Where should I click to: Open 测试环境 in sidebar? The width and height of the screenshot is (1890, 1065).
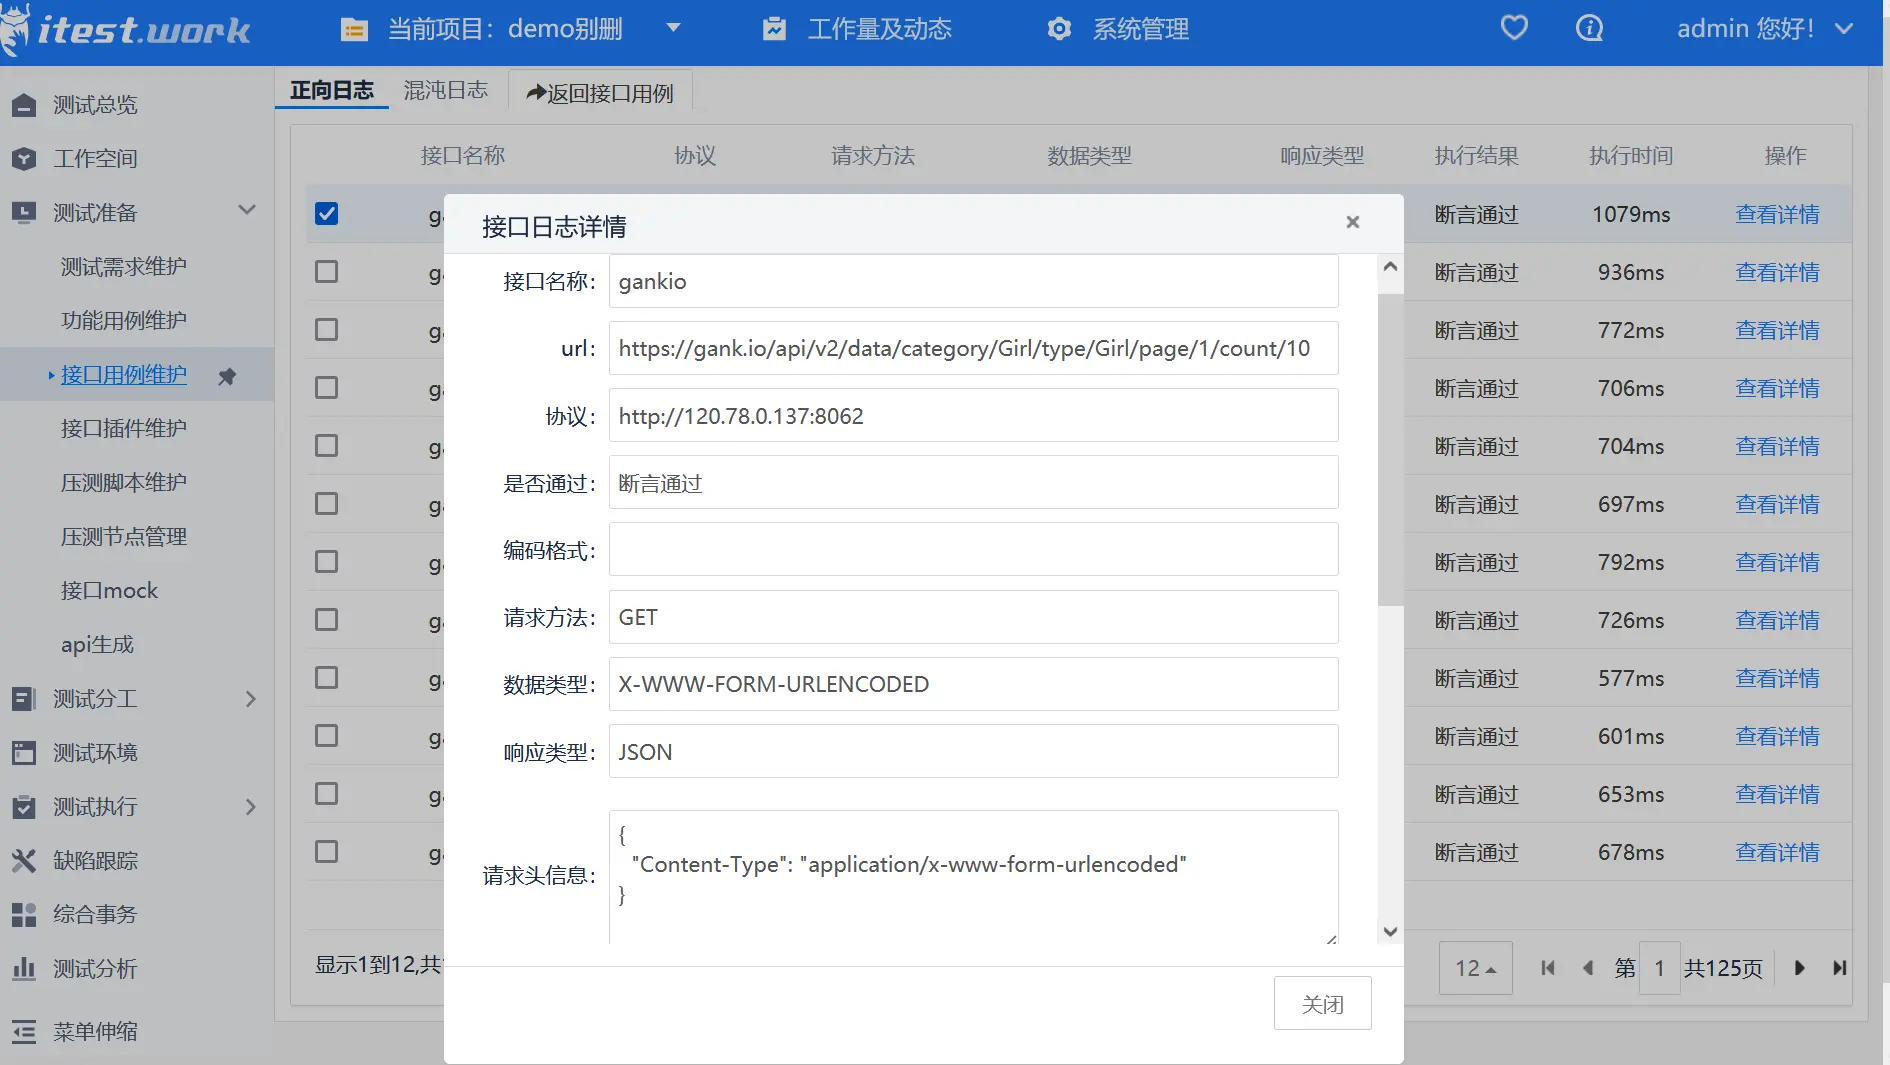[95, 753]
